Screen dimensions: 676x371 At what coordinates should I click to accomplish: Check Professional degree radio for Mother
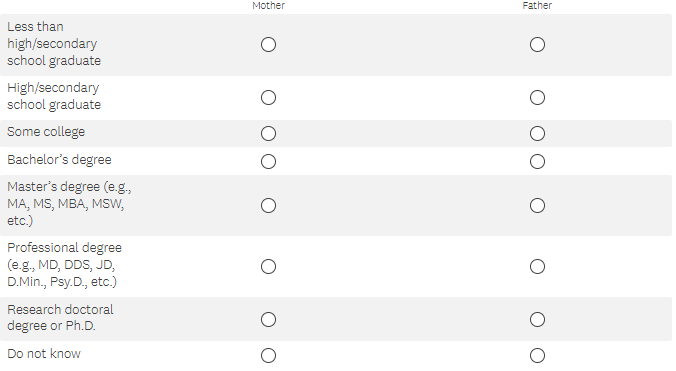(x=268, y=266)
